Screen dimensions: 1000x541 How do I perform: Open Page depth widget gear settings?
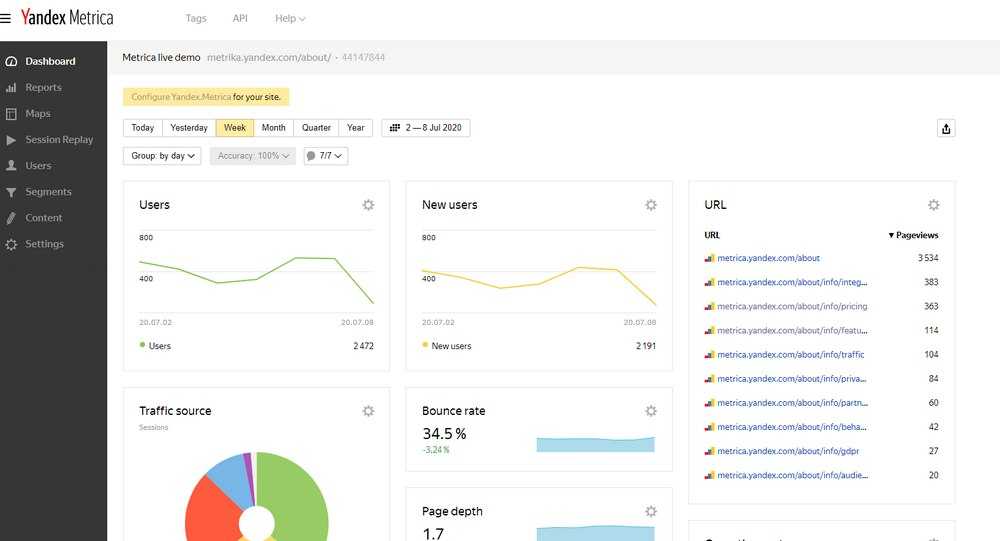click(651, 511)
